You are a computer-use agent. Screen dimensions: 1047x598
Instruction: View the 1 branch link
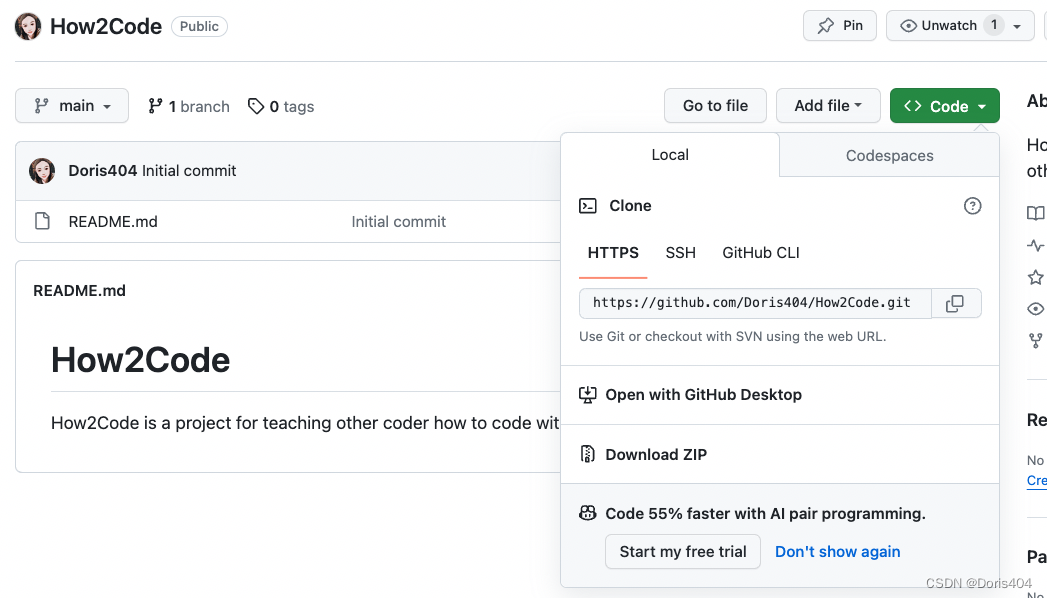click(x=189, y=106)
